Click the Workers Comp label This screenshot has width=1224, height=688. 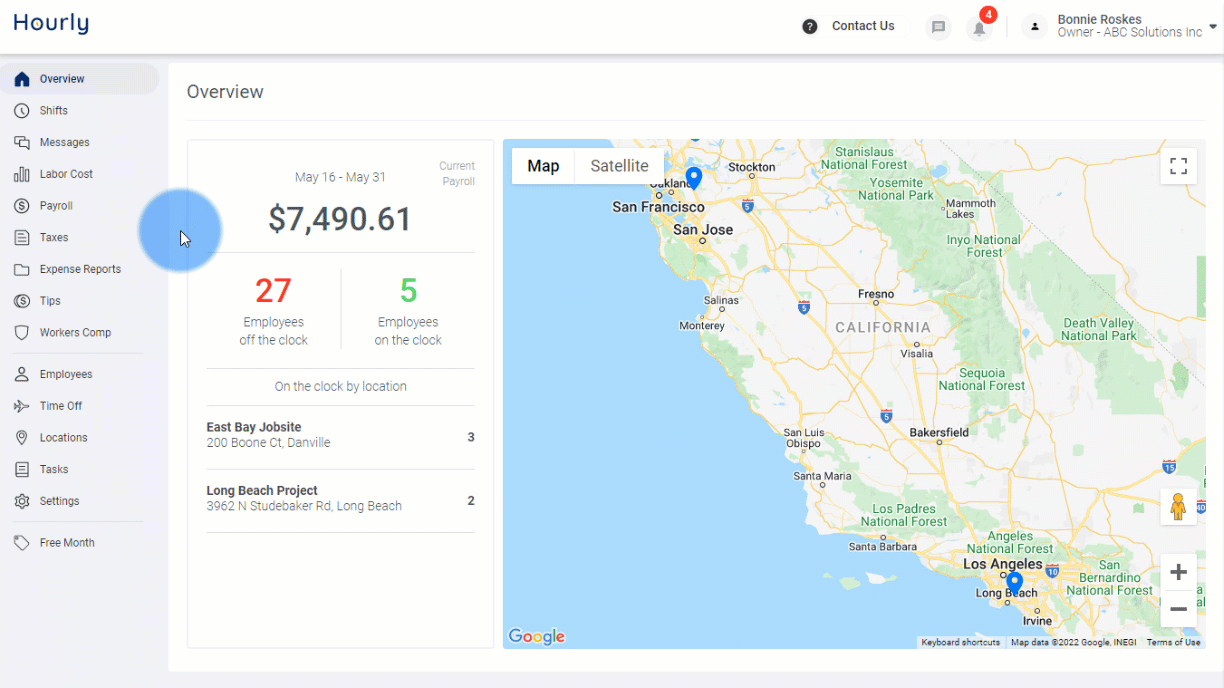click(x=75, y=333)
